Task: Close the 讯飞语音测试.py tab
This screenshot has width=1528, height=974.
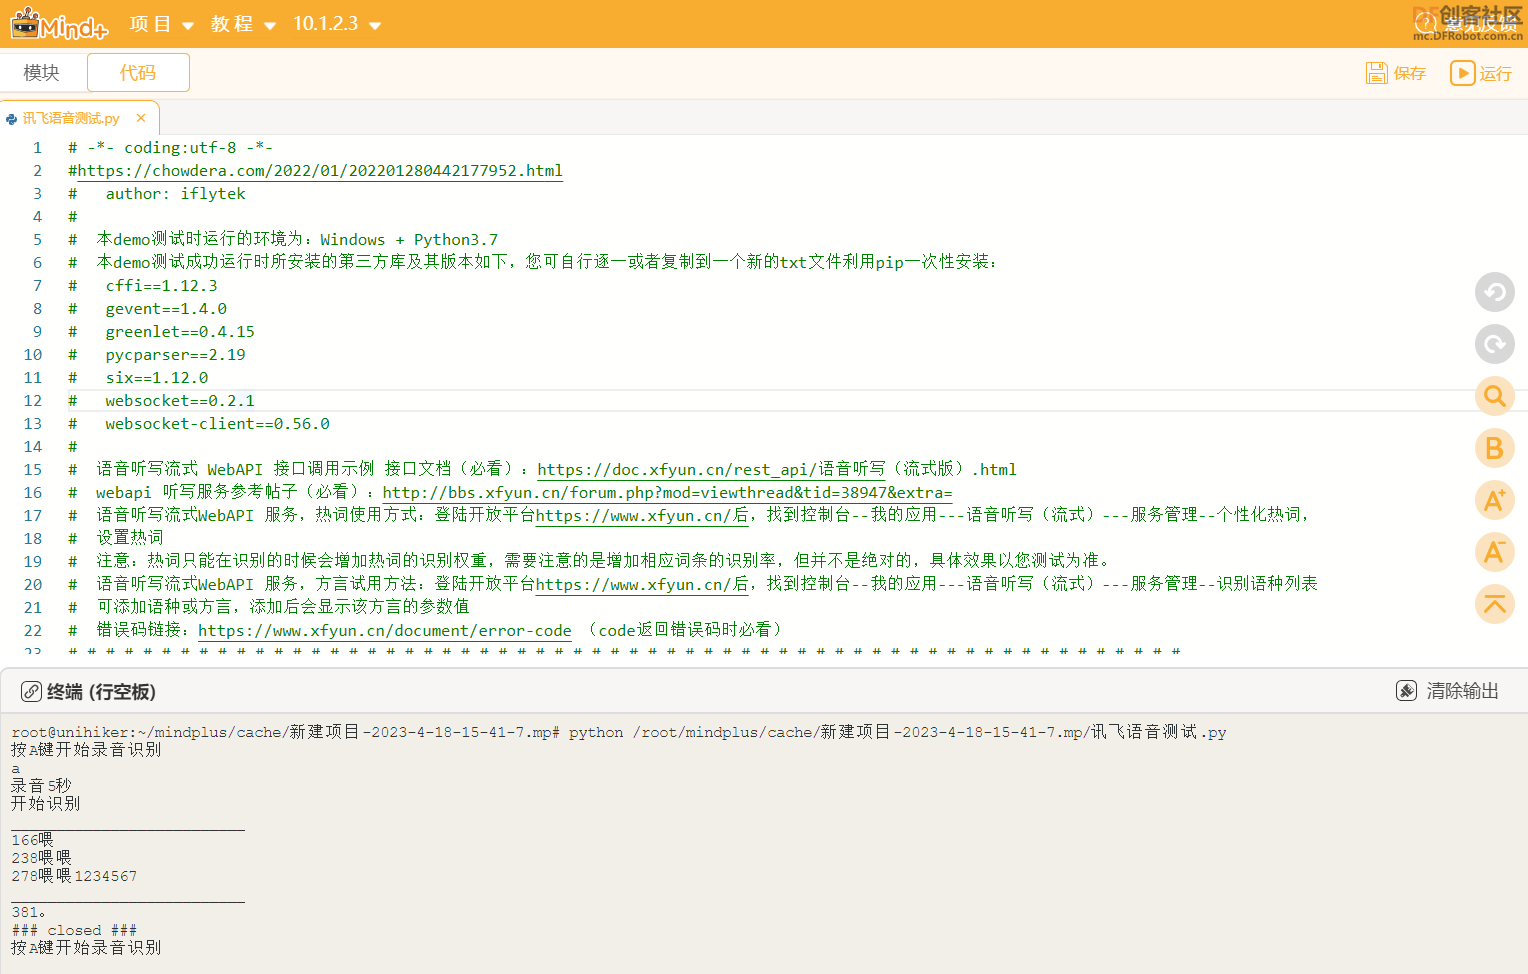Action: point(141,118)
